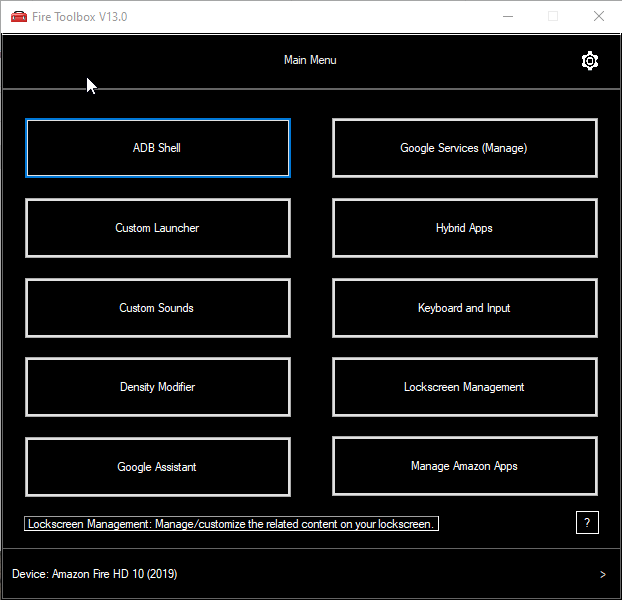This screenshot has width=622, height=600.
Task: Go to Lockscreen Management
Action: [465, 387]
